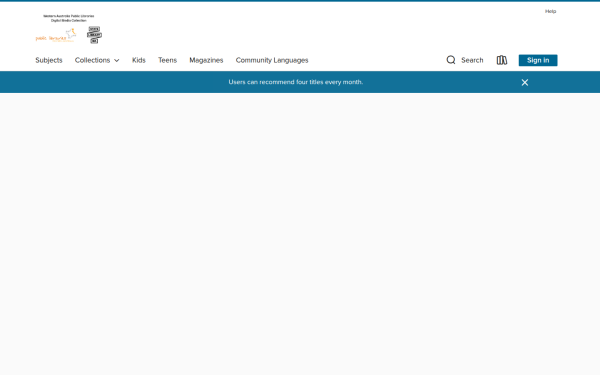Click the State Library WA logo
This screenshot has height=375, width=600.
coord(94,35)
